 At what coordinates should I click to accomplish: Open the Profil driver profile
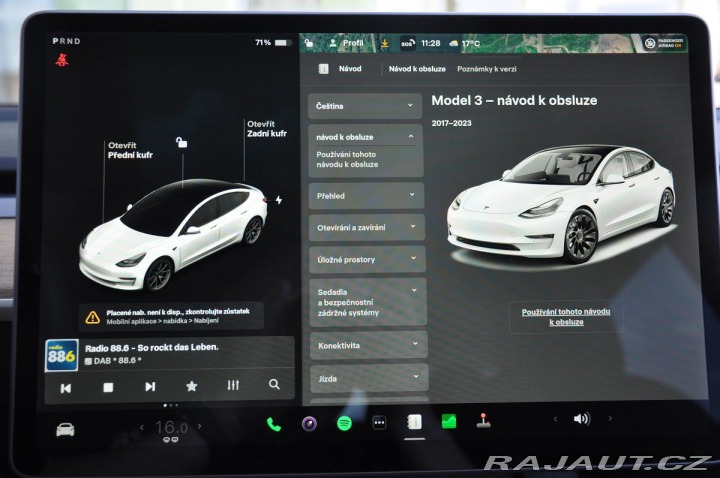coord(346,43)
